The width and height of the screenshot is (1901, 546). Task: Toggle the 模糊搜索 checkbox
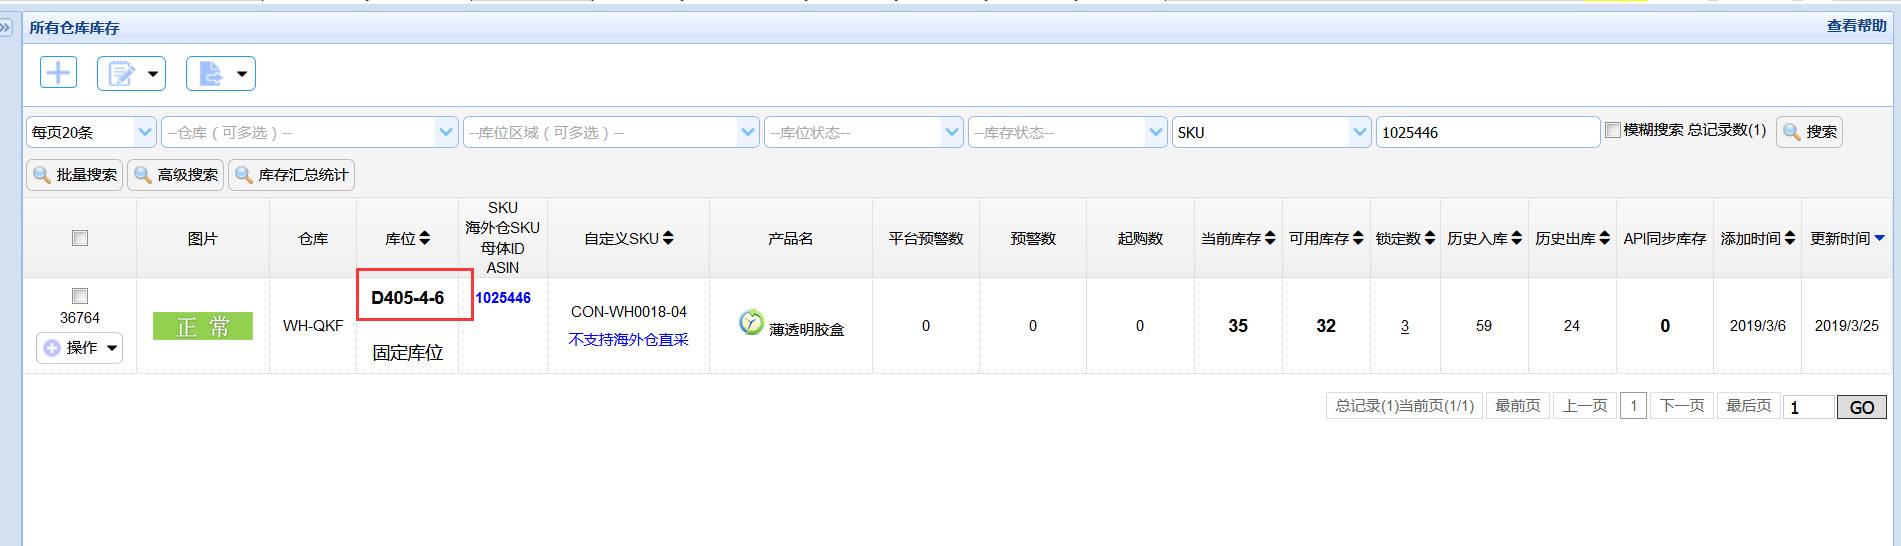click(x=1612, y=130)
